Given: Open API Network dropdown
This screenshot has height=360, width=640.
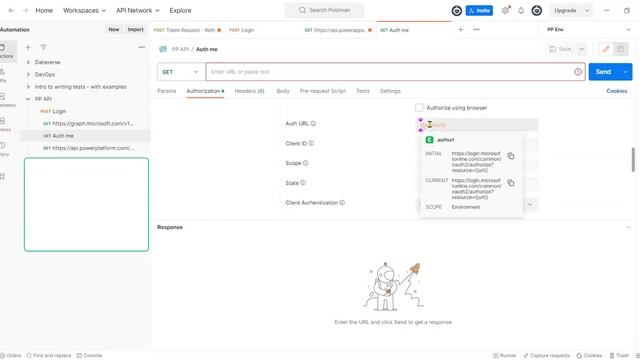Looking at the screenshot, I should (138, 11).
